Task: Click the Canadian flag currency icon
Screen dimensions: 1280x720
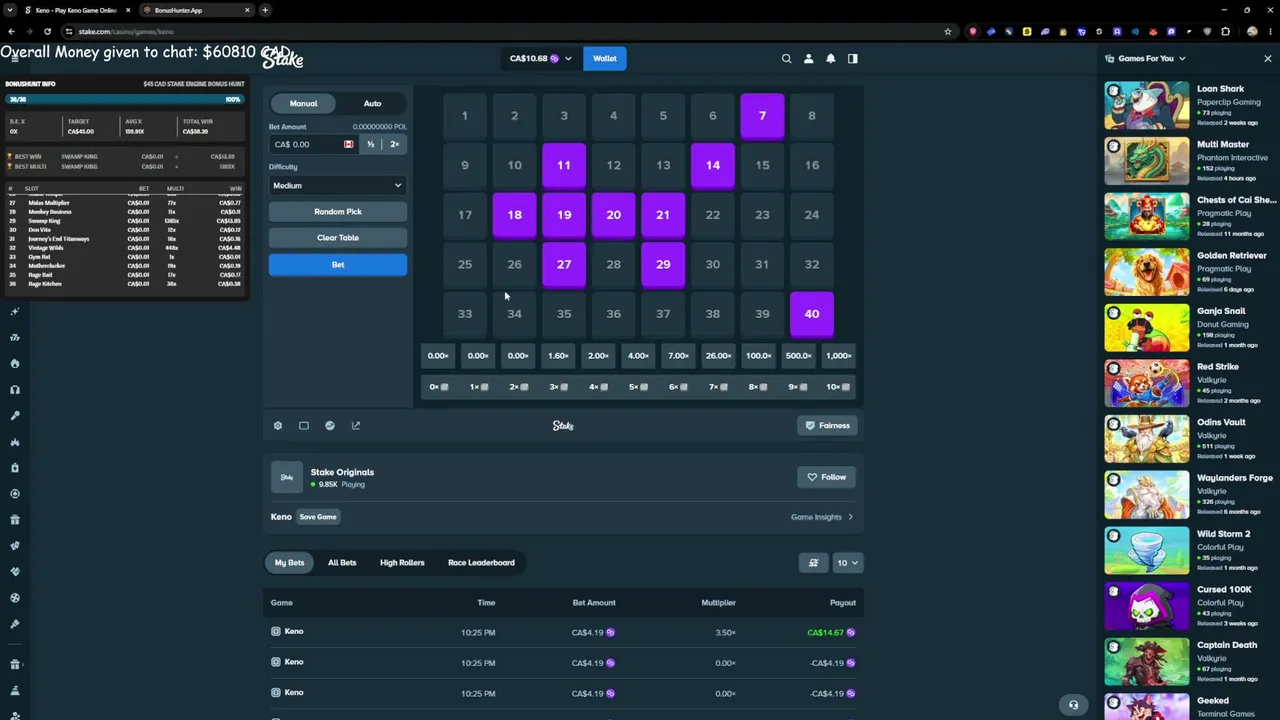Action: pos(348,145)
